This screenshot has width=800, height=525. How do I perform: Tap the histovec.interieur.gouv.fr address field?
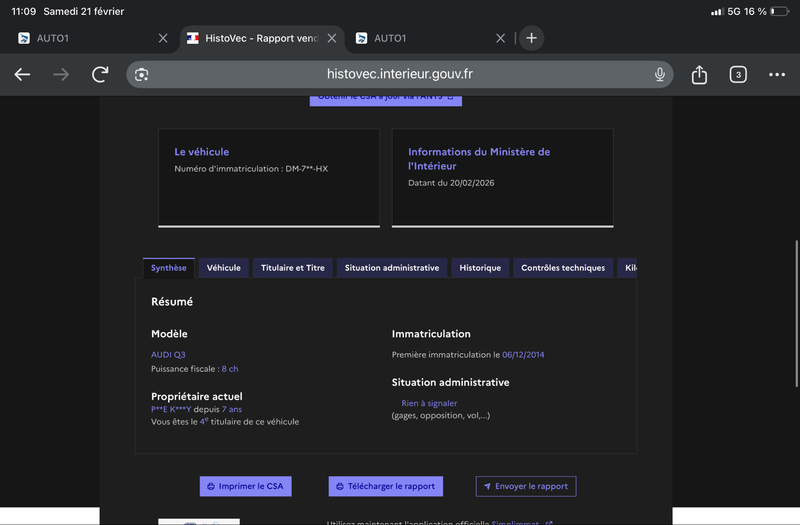click(x=400, y=75)
